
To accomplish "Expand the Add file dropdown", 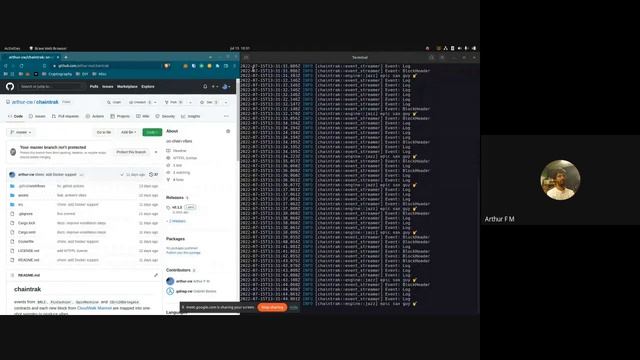I will coord(128,132).
